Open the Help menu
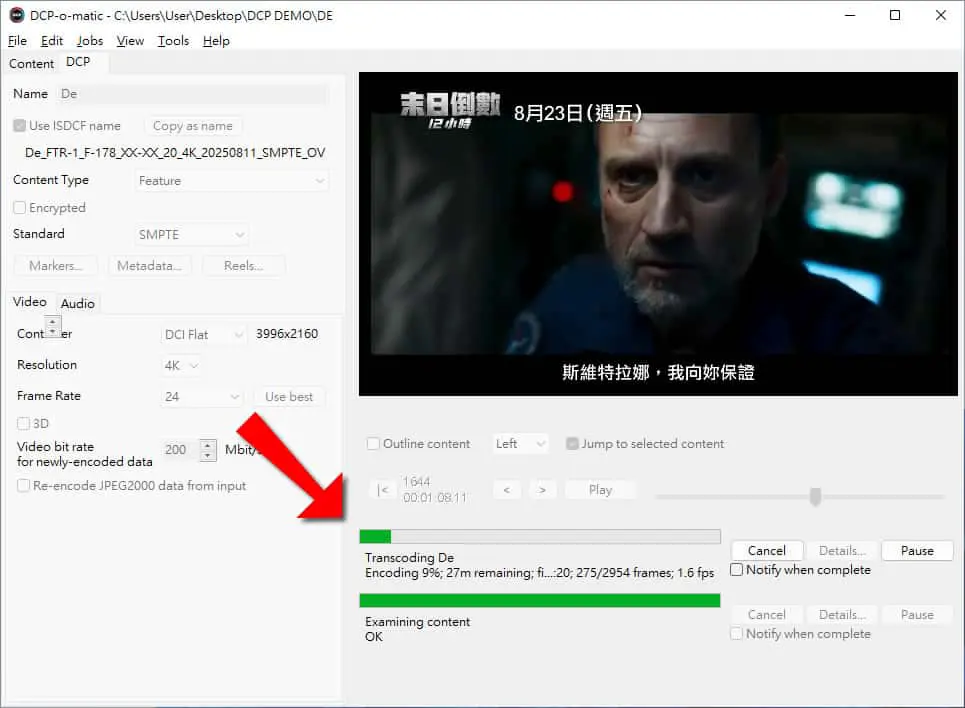 [x=216, y=41]
